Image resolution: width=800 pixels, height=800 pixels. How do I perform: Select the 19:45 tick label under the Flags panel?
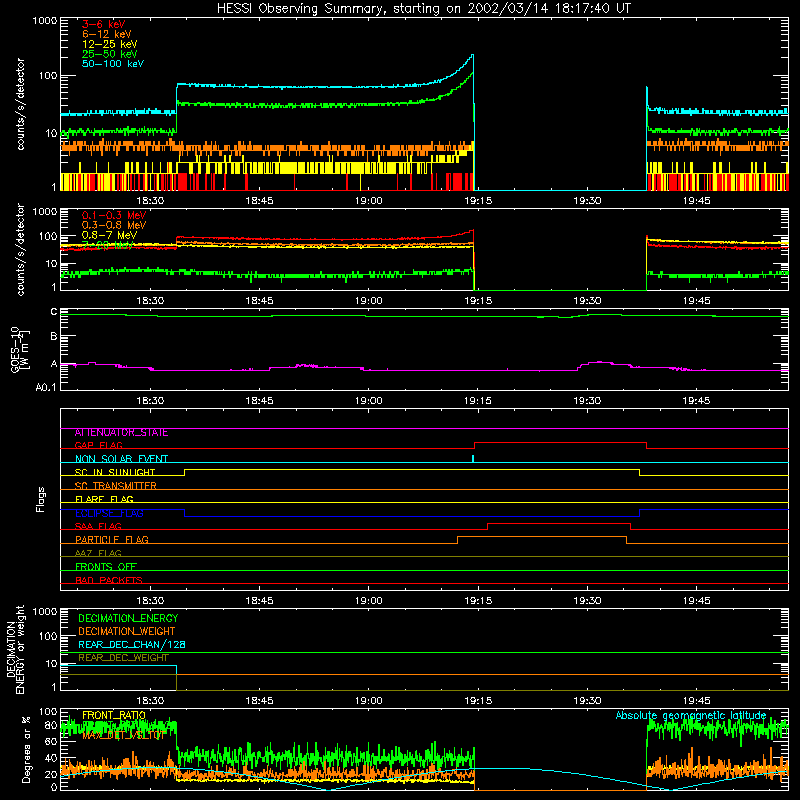[696, 601]
